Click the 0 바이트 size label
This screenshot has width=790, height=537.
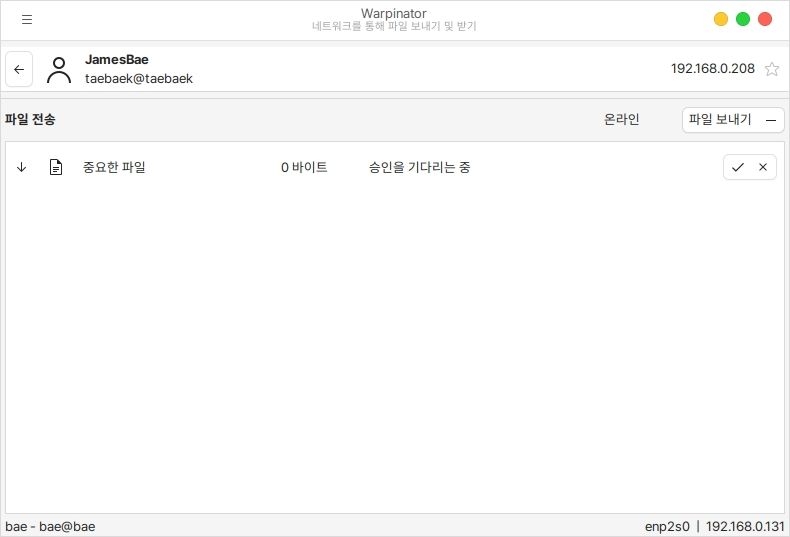click(x=304, y=167)
